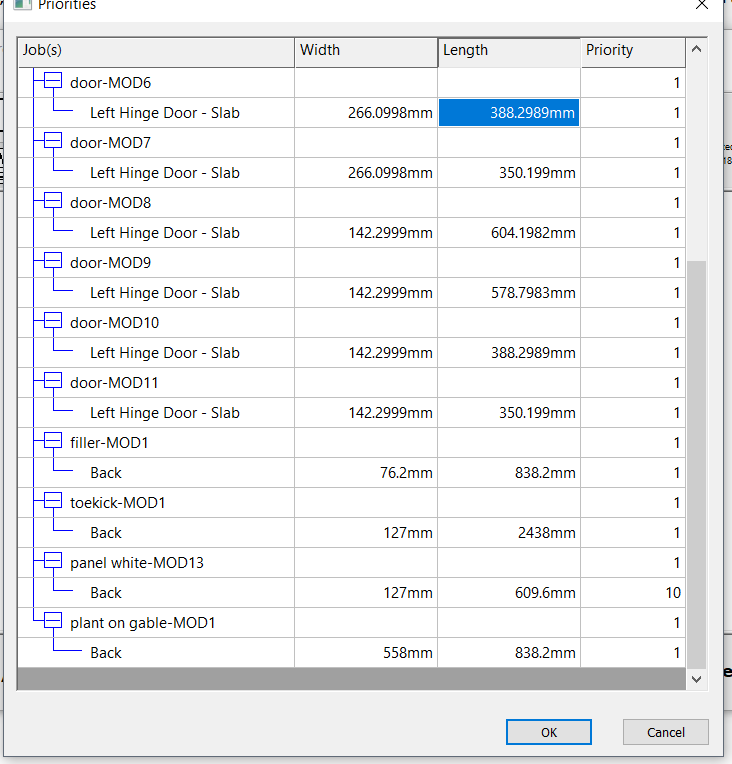The height and width of the screenshot is (764, 732).
Task: Sort by the Width column header
Action: click(366, 50)
